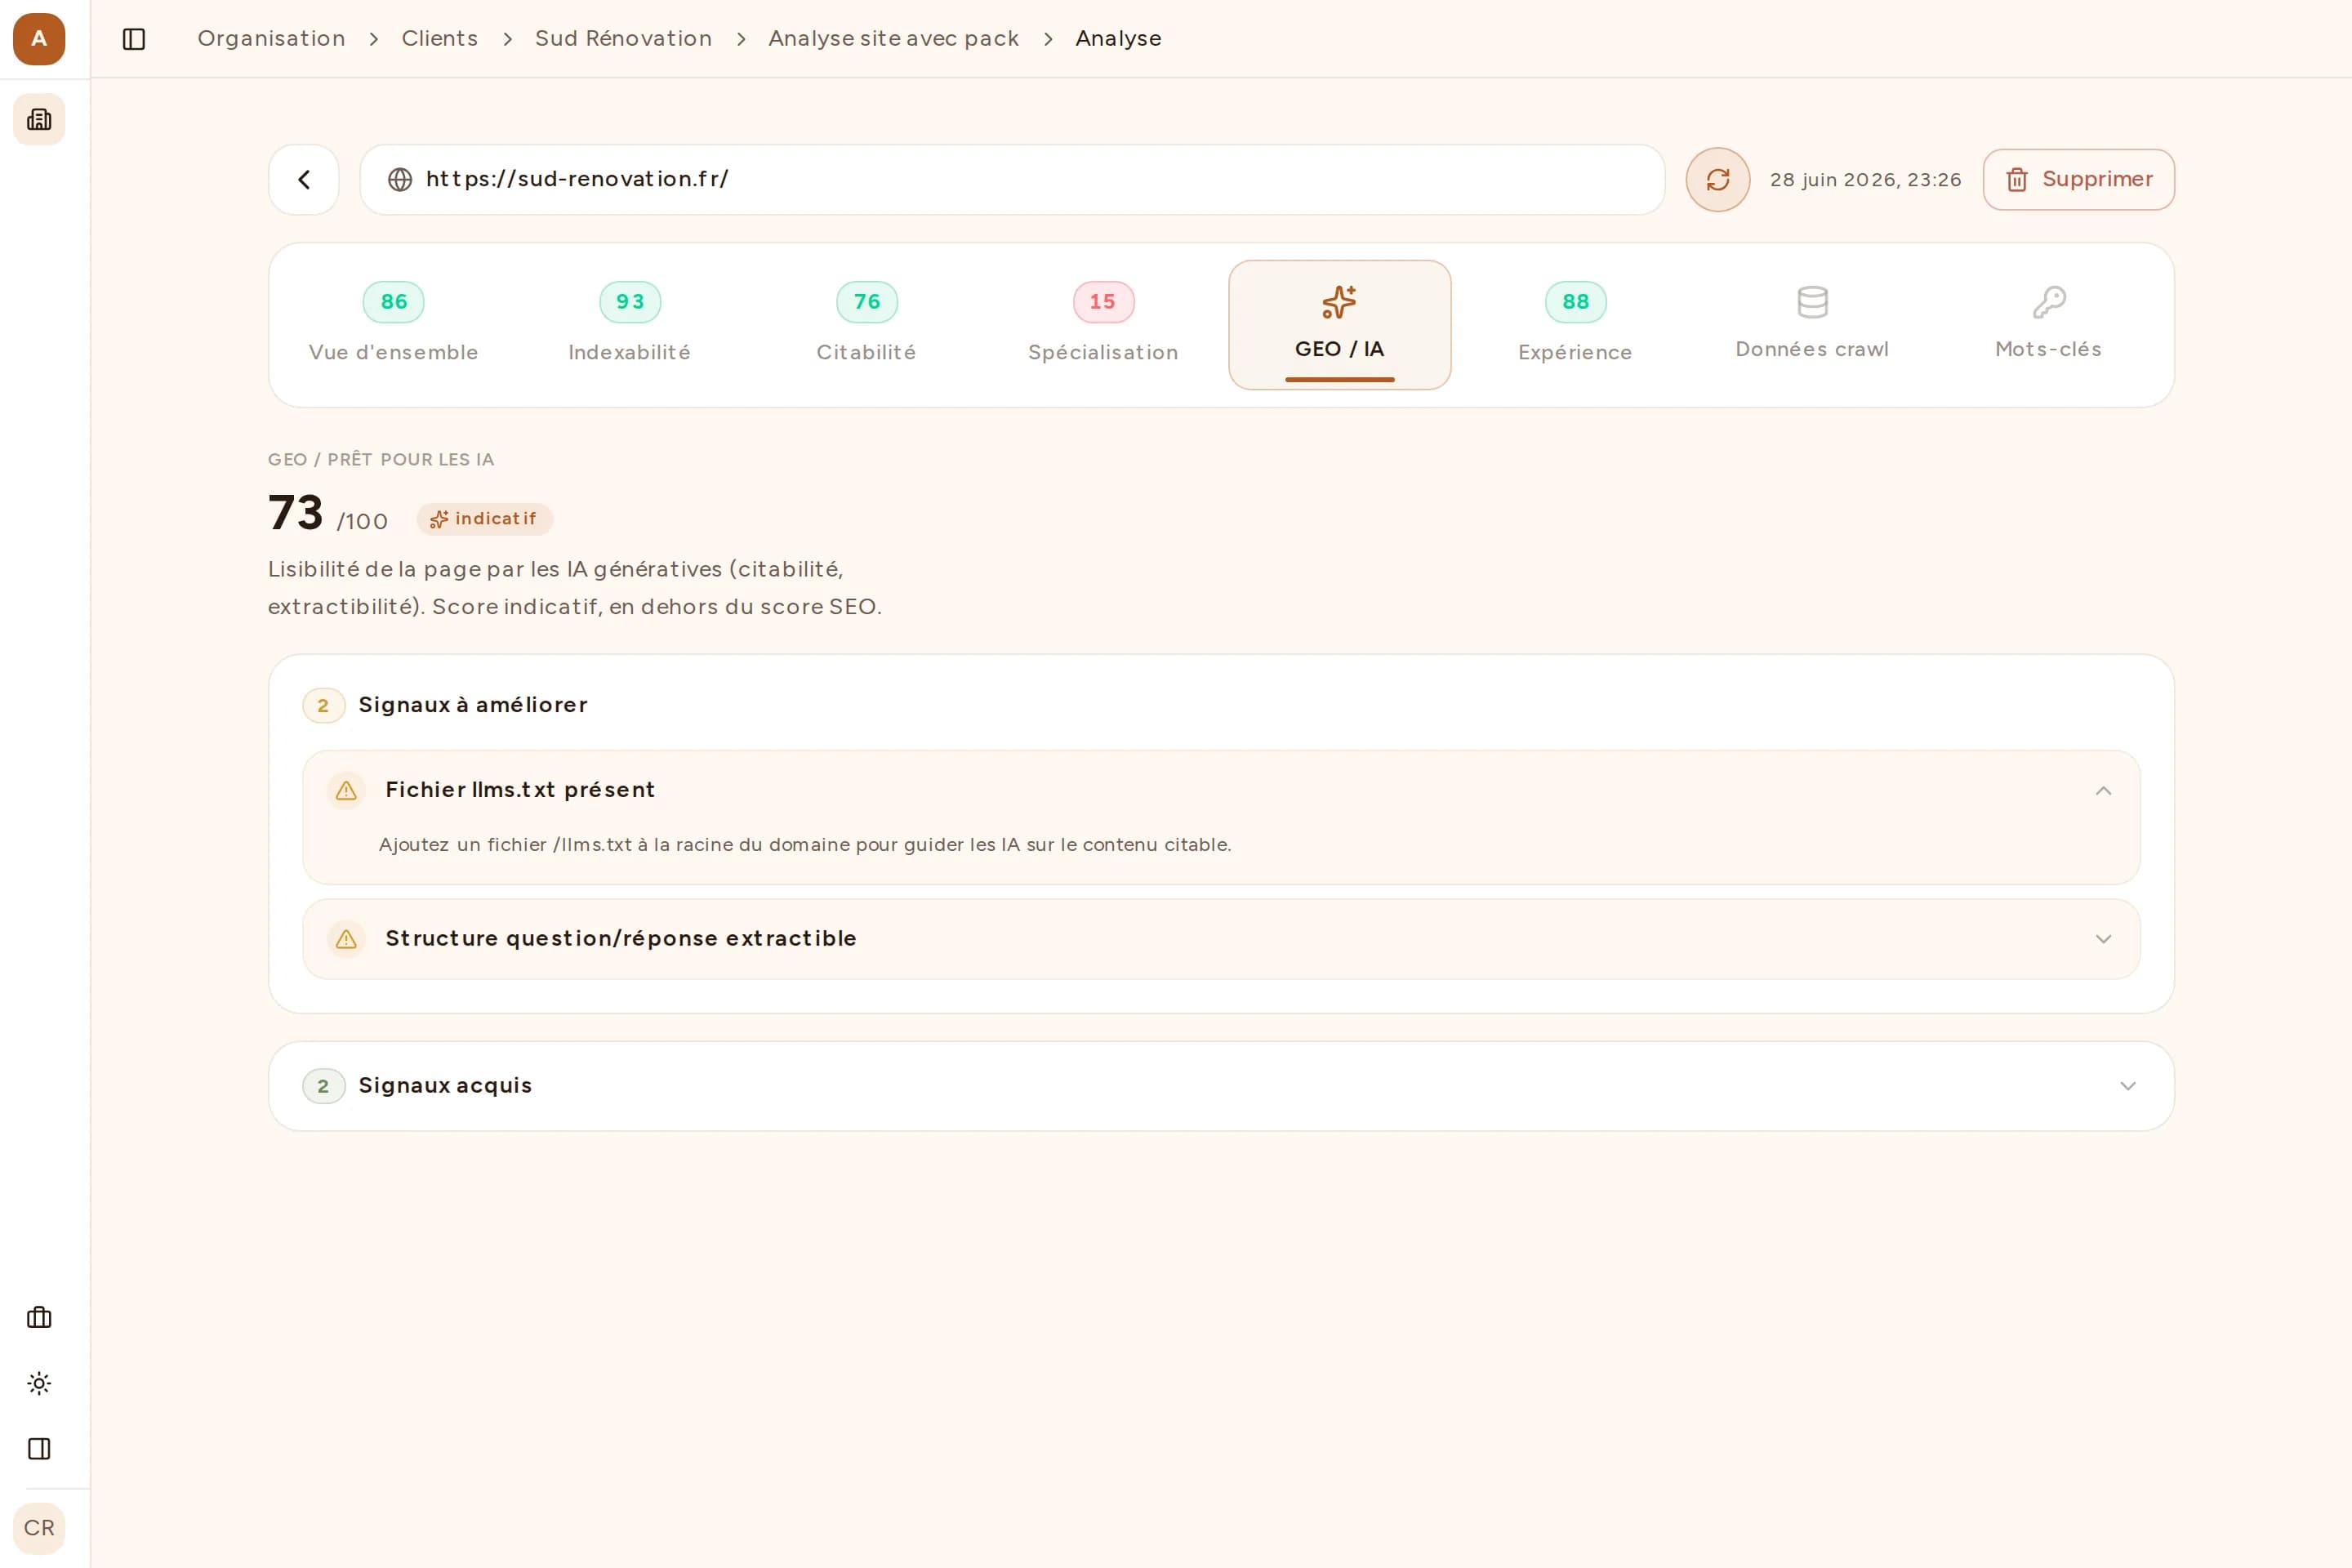This screenshot has width=2352, height=1568.
Task: Click the trash icon in Supprimer
Action: point(2017,180)
